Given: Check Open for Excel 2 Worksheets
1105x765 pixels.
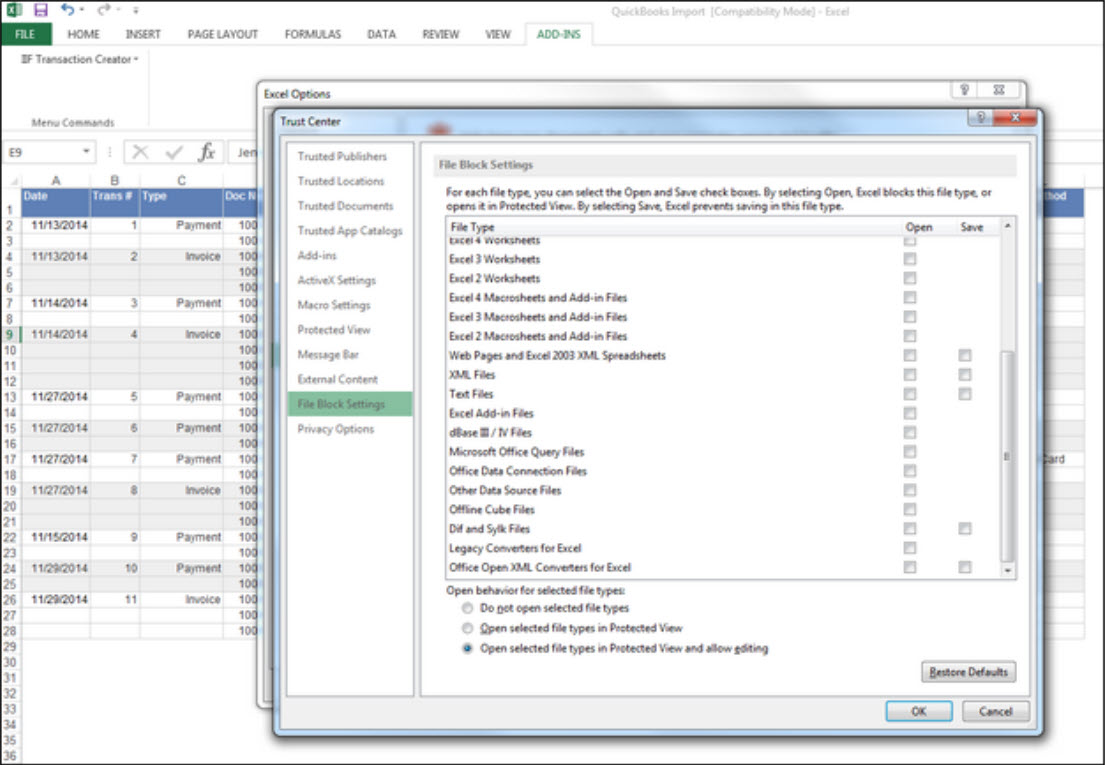Looking at the screenshot, I should (910, 278).
